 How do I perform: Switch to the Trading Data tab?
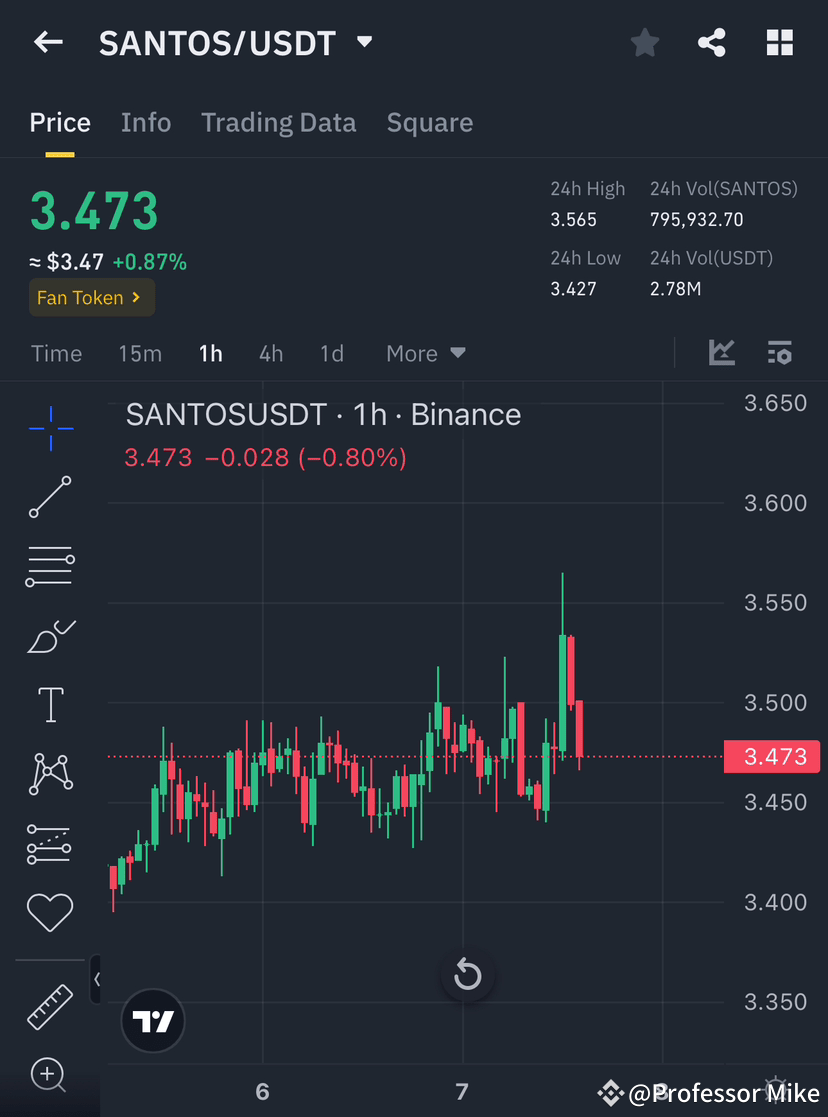point(279,122)
